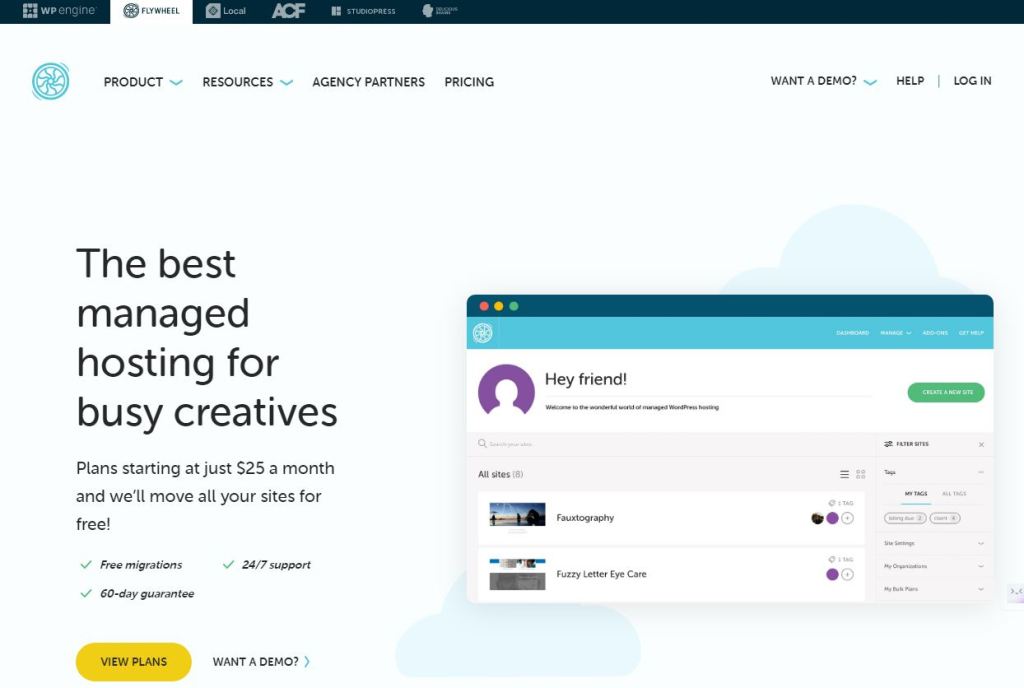Image resolution: width=1024 pixels, height=688 pixels.
Task: Open the Fauxtography site thumbnail
Action: (517, 514)
